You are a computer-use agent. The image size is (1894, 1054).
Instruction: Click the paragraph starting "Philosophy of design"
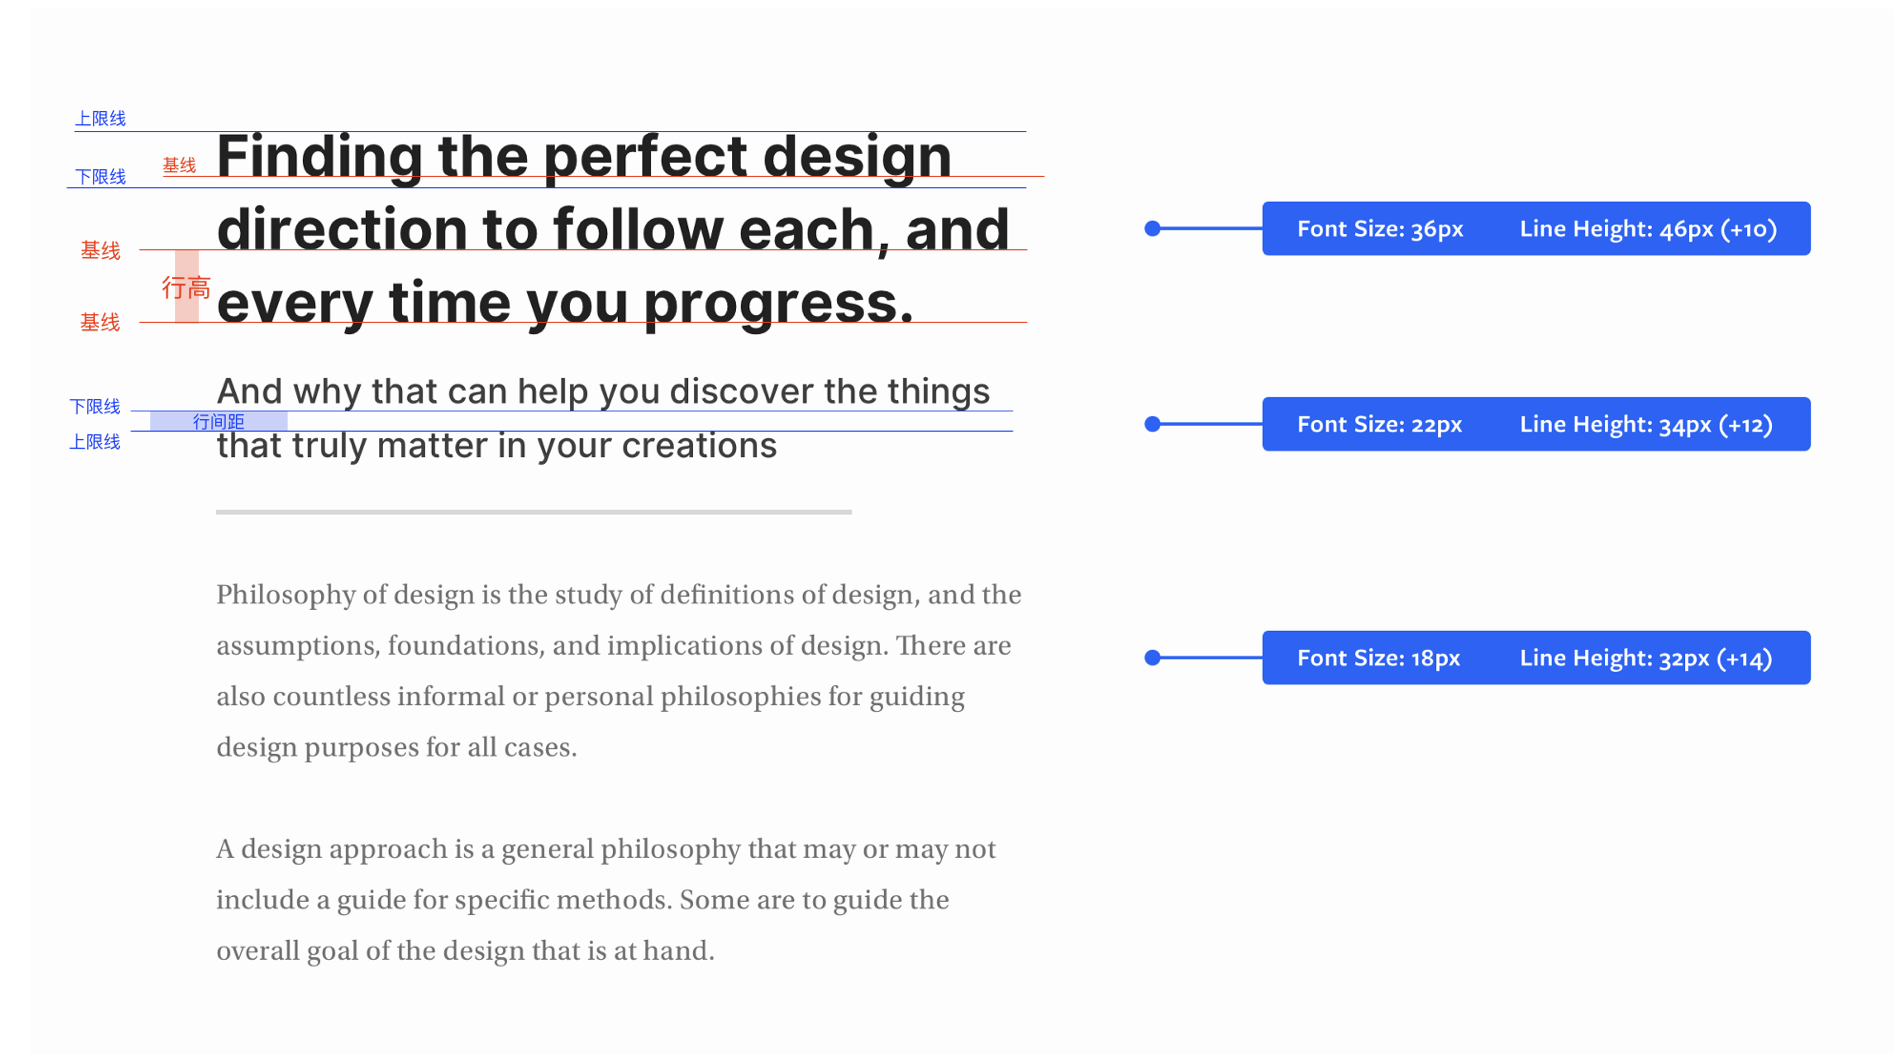618,670
